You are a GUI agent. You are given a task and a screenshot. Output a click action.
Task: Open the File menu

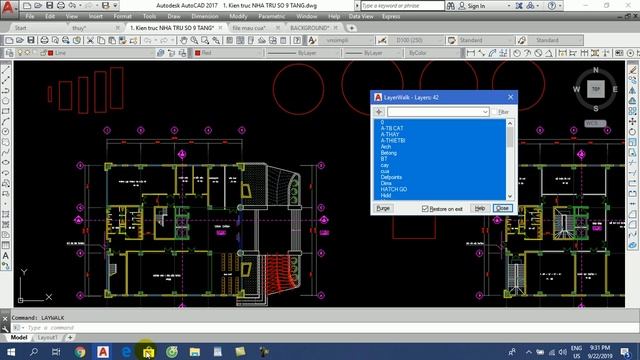[x=30, y=16]
